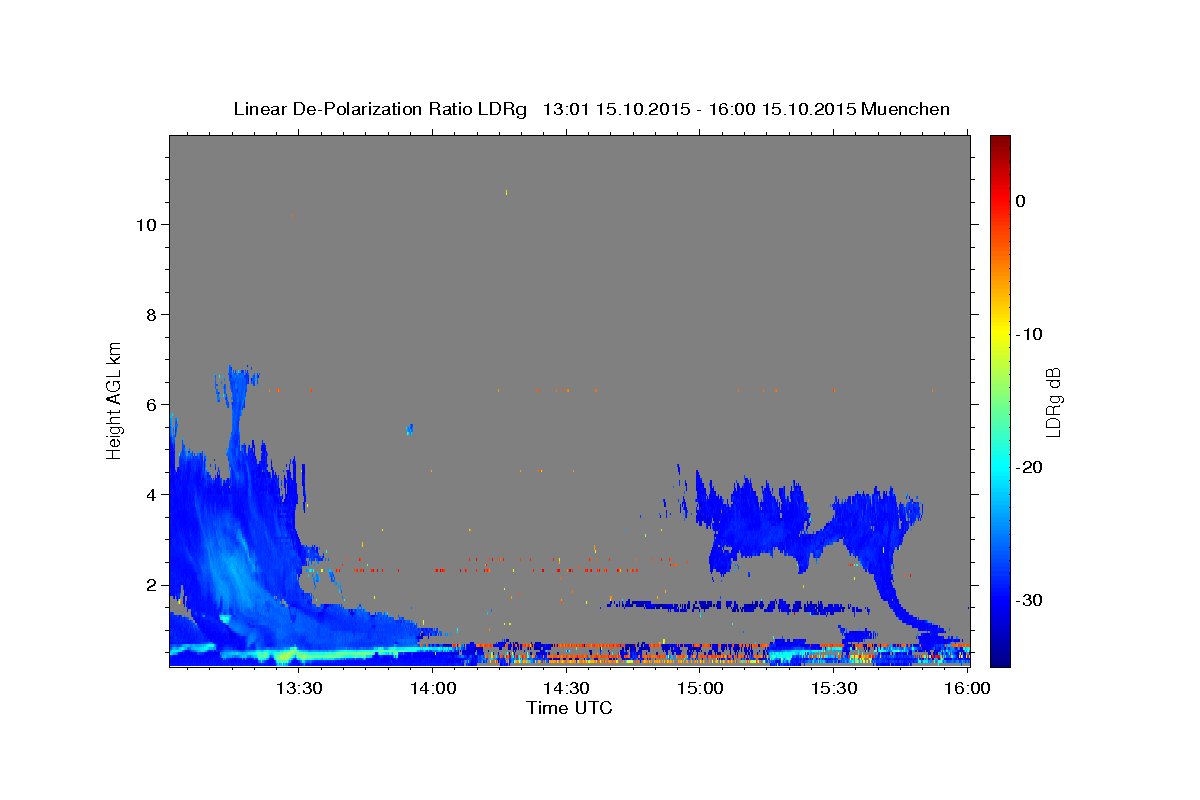Click the 15:00 time tick label
The height and width of the screenshot is (800, 1200).
click(700, 688)
